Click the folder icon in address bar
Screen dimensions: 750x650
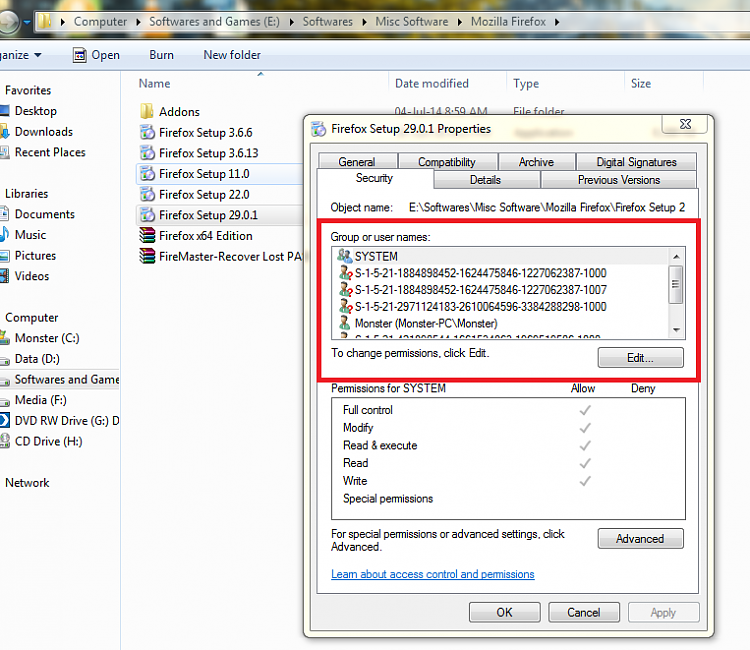(44, 22)
